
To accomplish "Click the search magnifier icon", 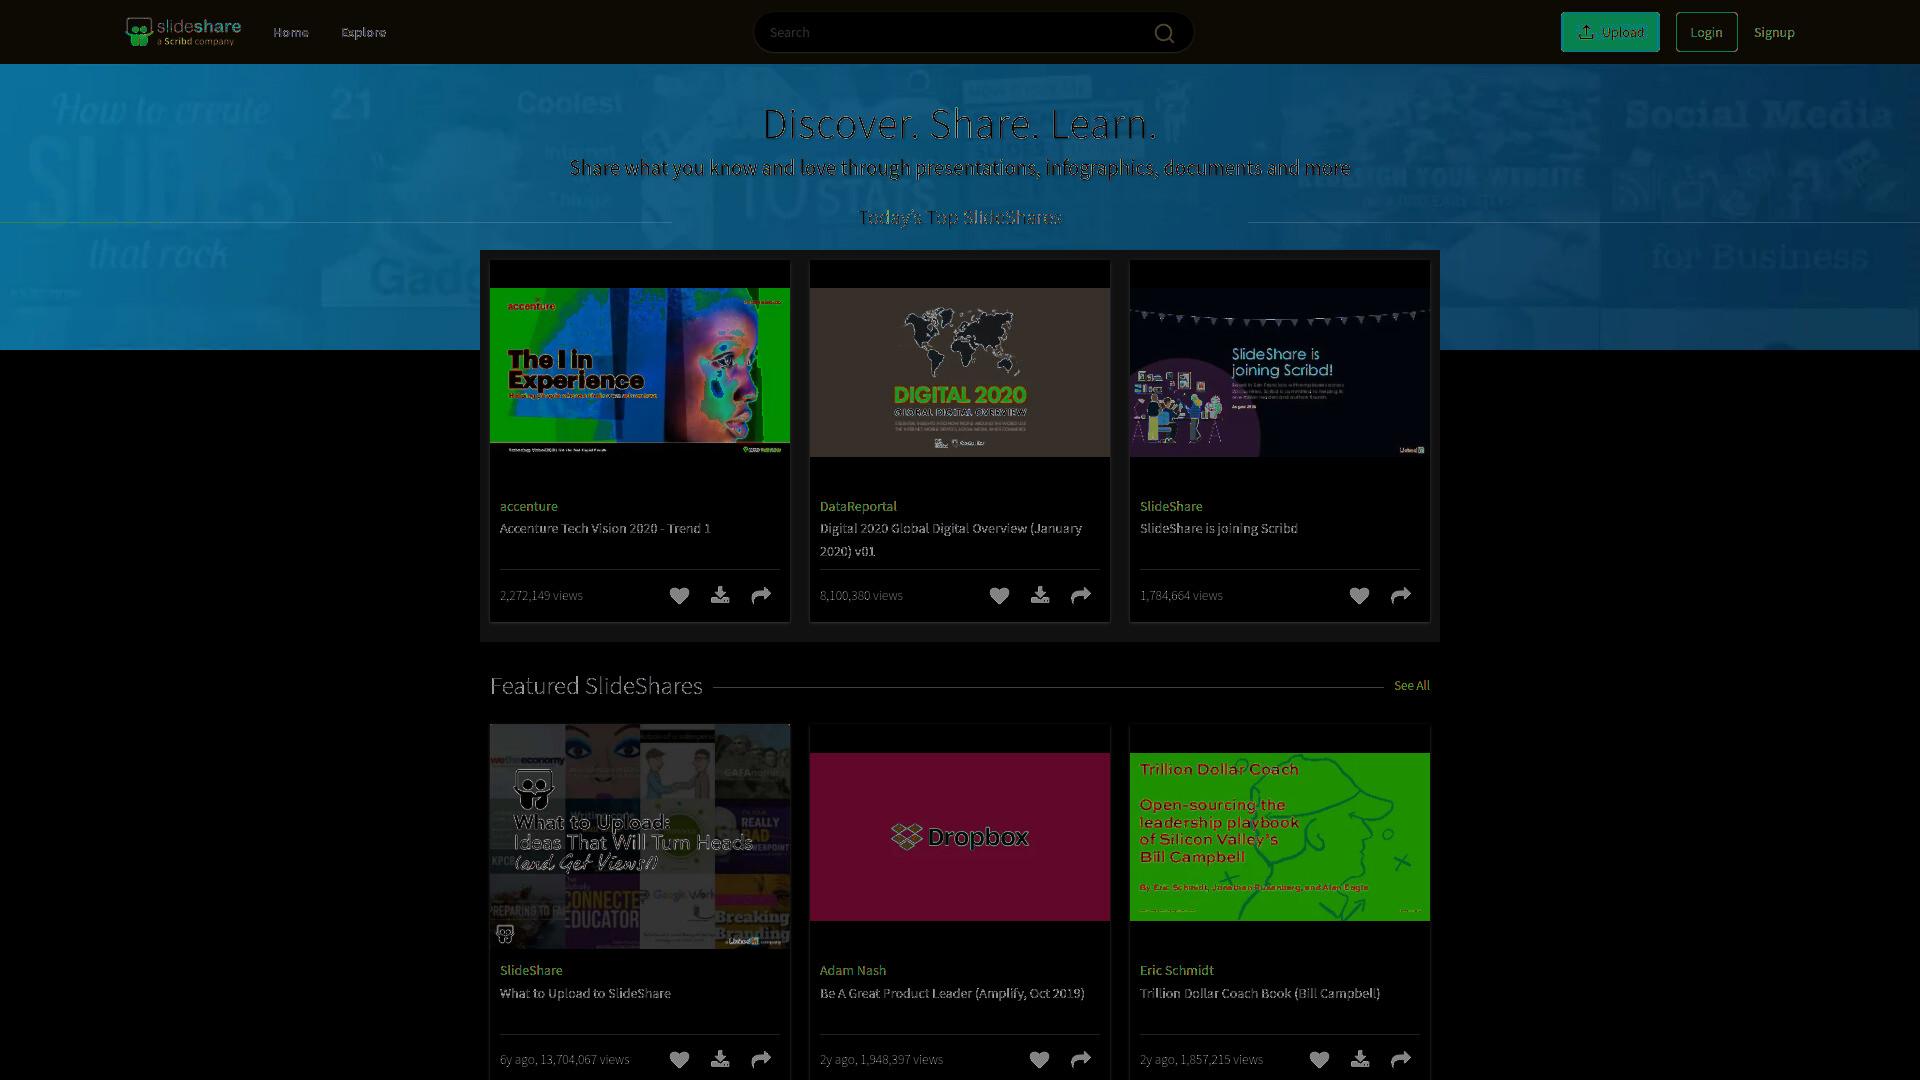I will (1164, 33).
